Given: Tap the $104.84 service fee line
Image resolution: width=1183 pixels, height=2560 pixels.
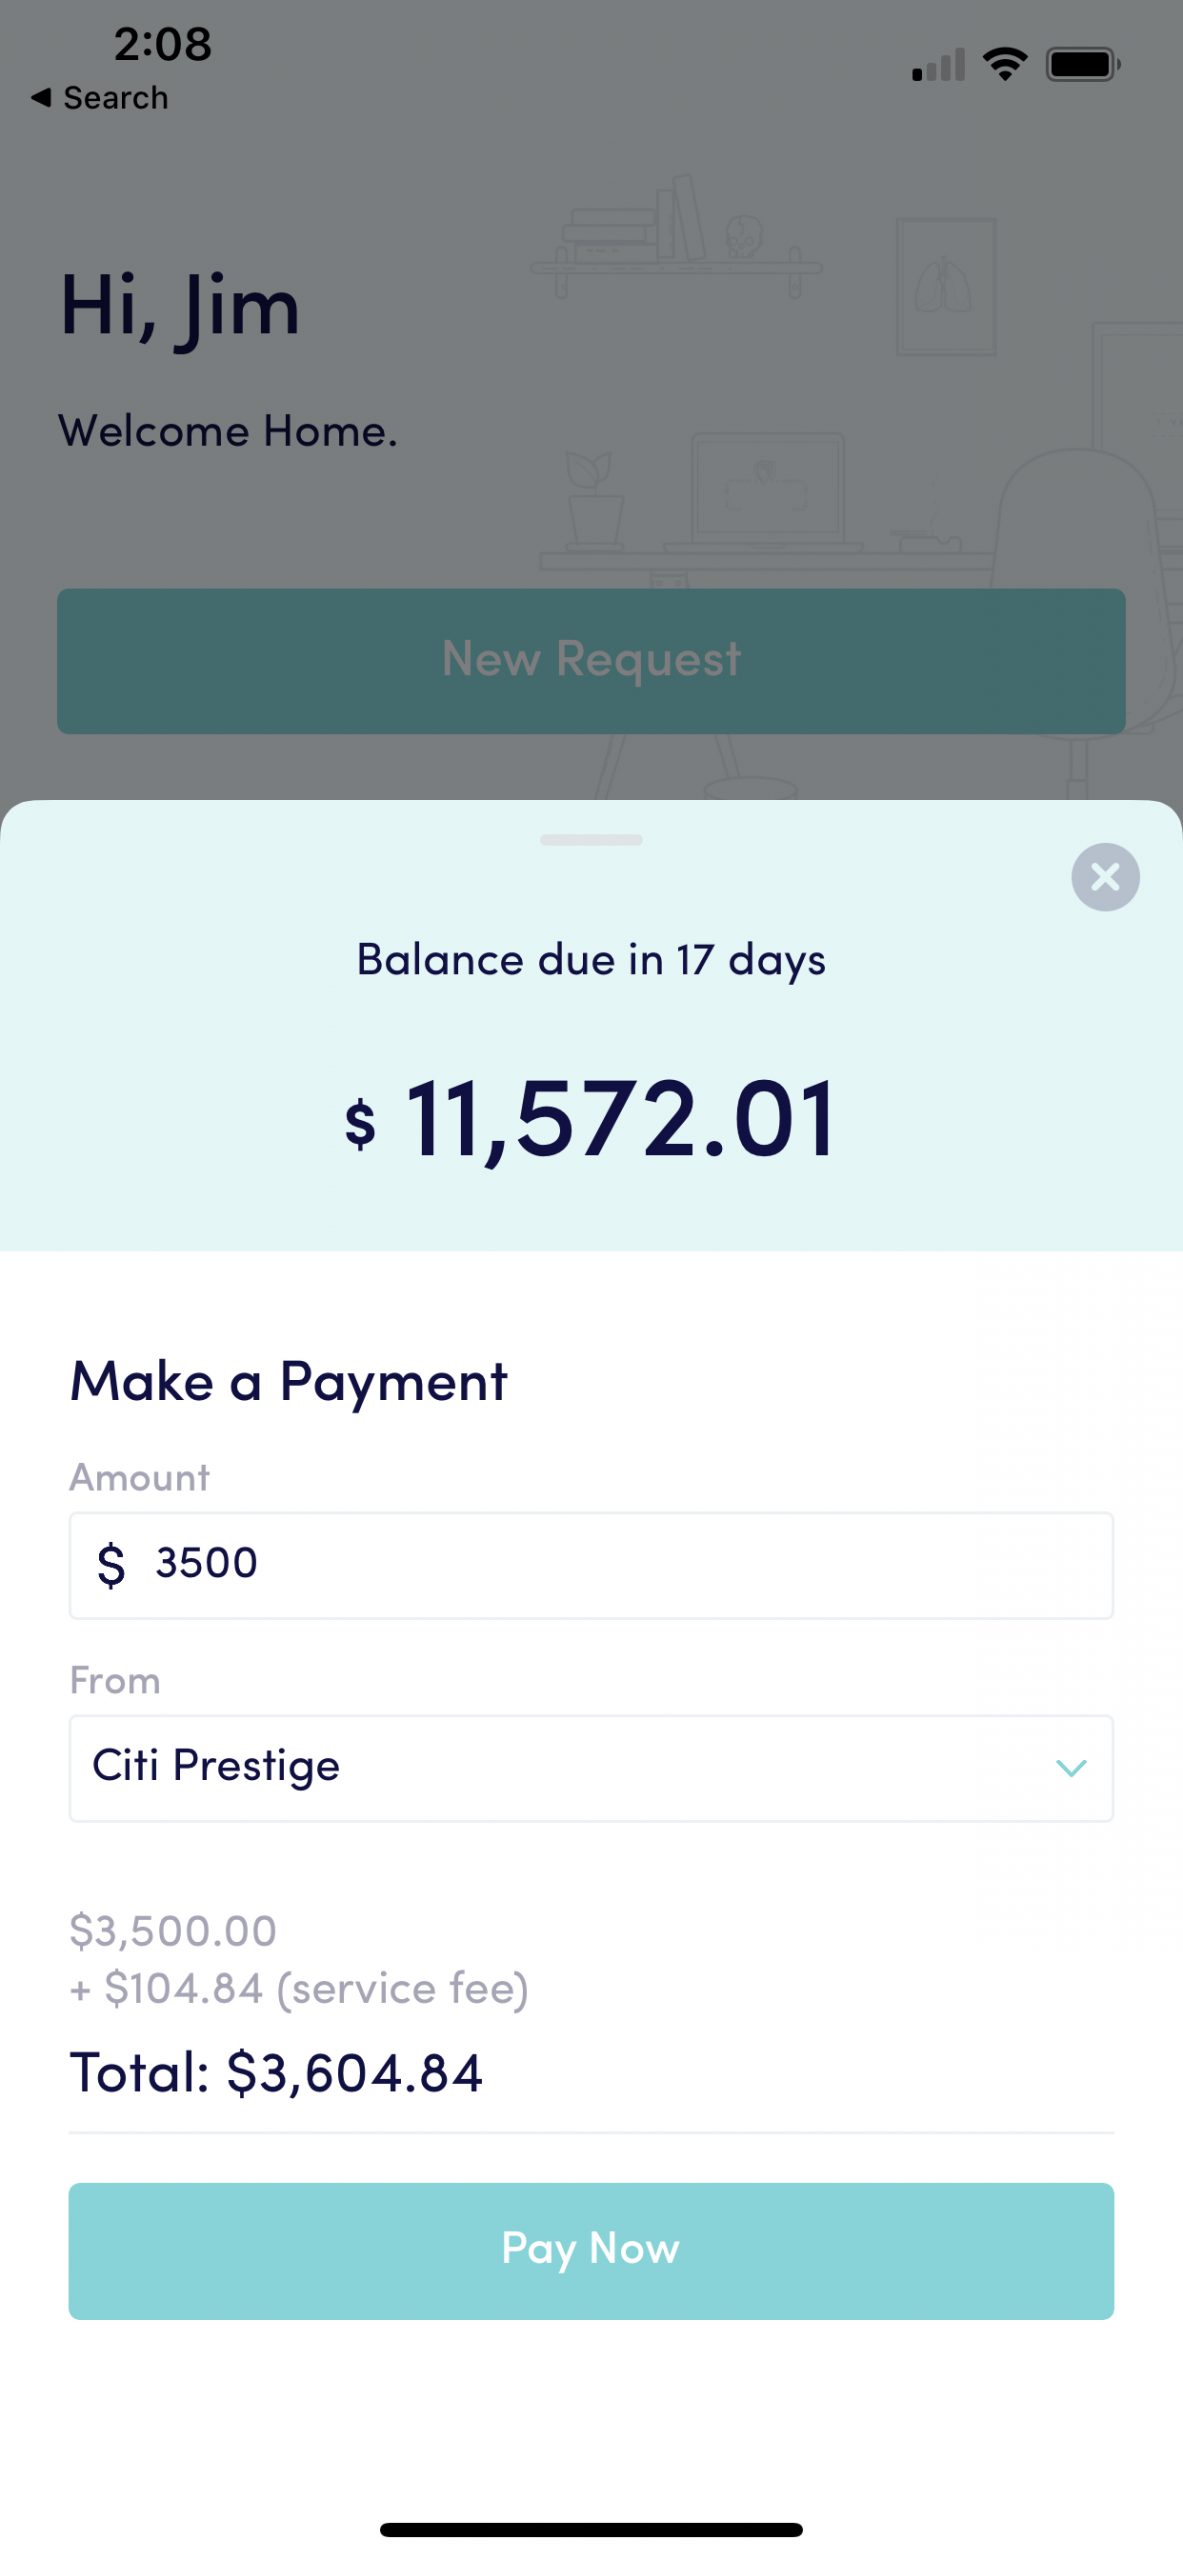Looking at the screenshot, I should pyautogui.click(x=300, y=1988).
